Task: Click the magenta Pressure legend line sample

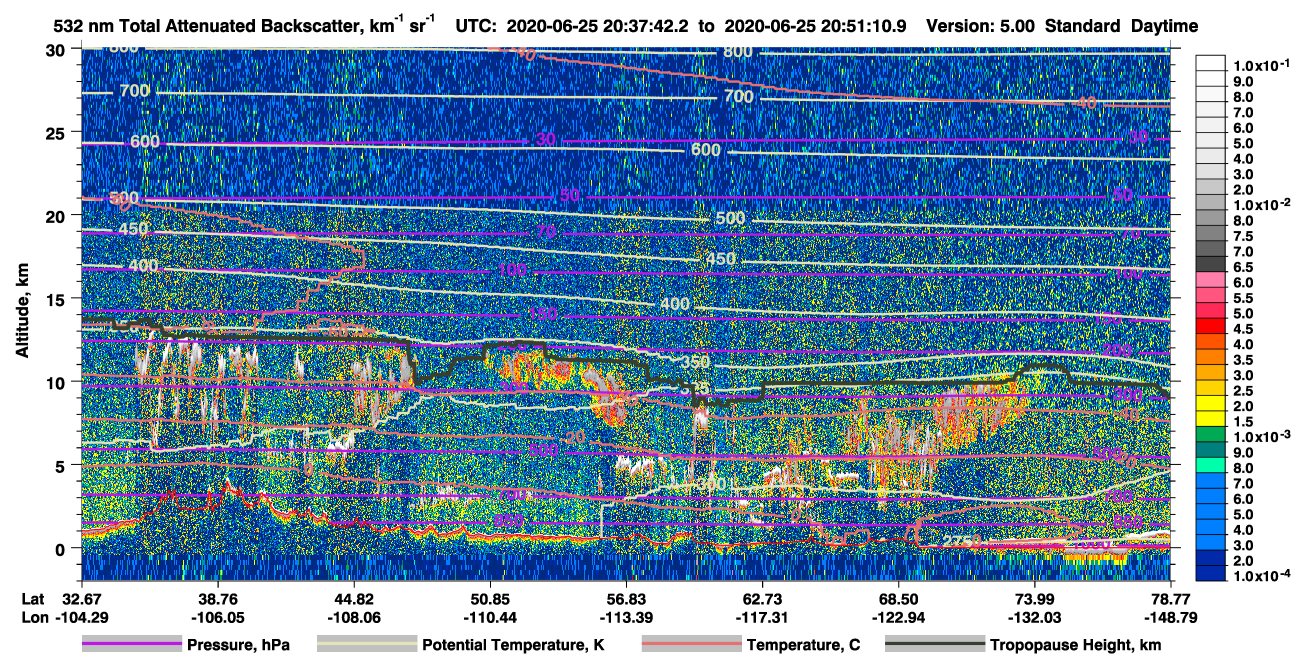Action: 131,645
